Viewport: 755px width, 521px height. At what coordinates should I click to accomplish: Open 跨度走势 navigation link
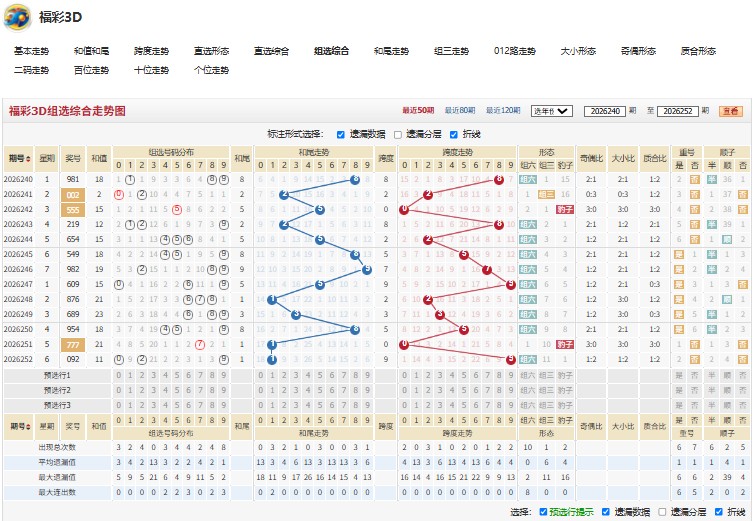click(x=151, y=51)
